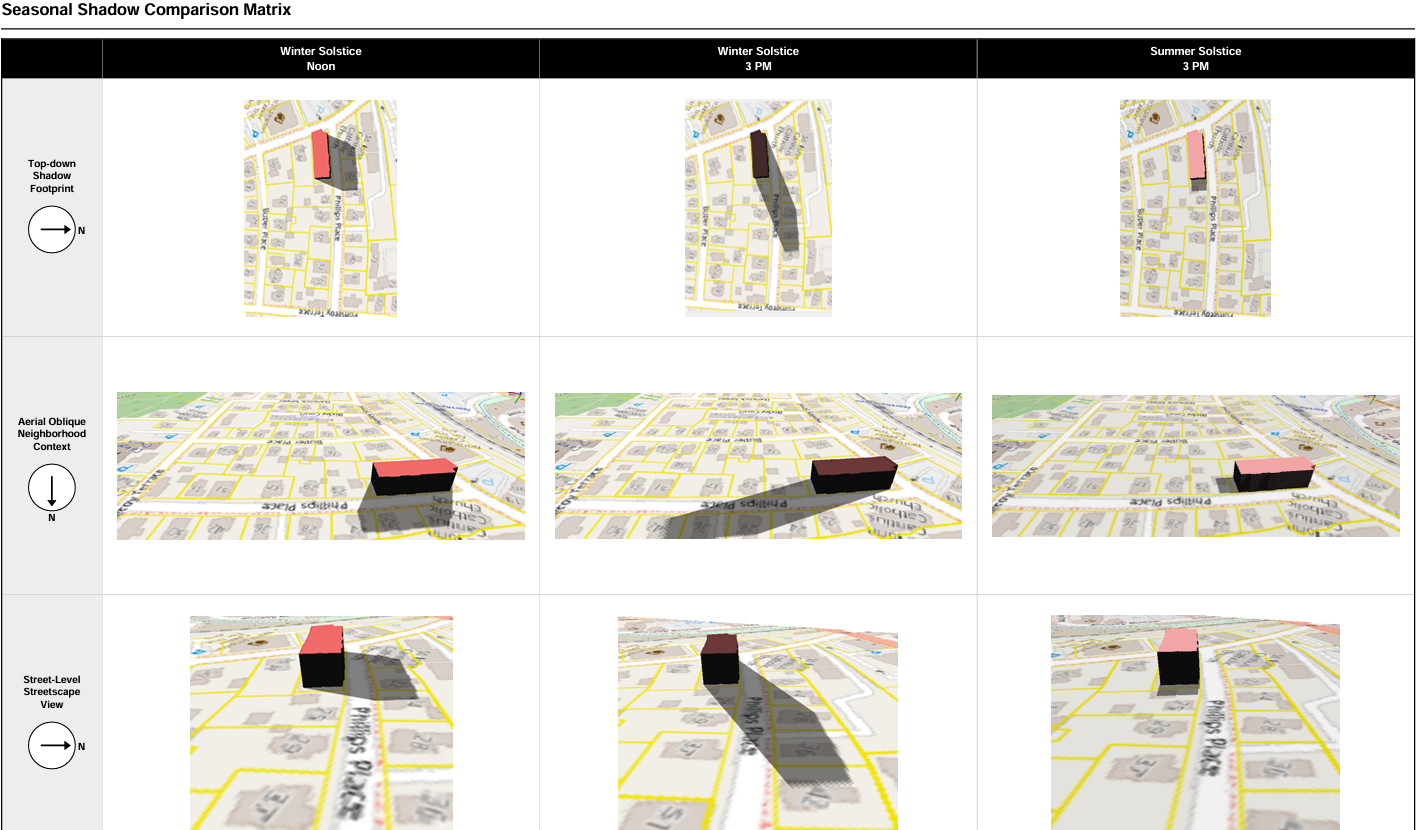This screenshot has height=830, width=1416.
Task: Click the Street-Level Streetscape north arrow compass
Action: [x=52, y=745]
